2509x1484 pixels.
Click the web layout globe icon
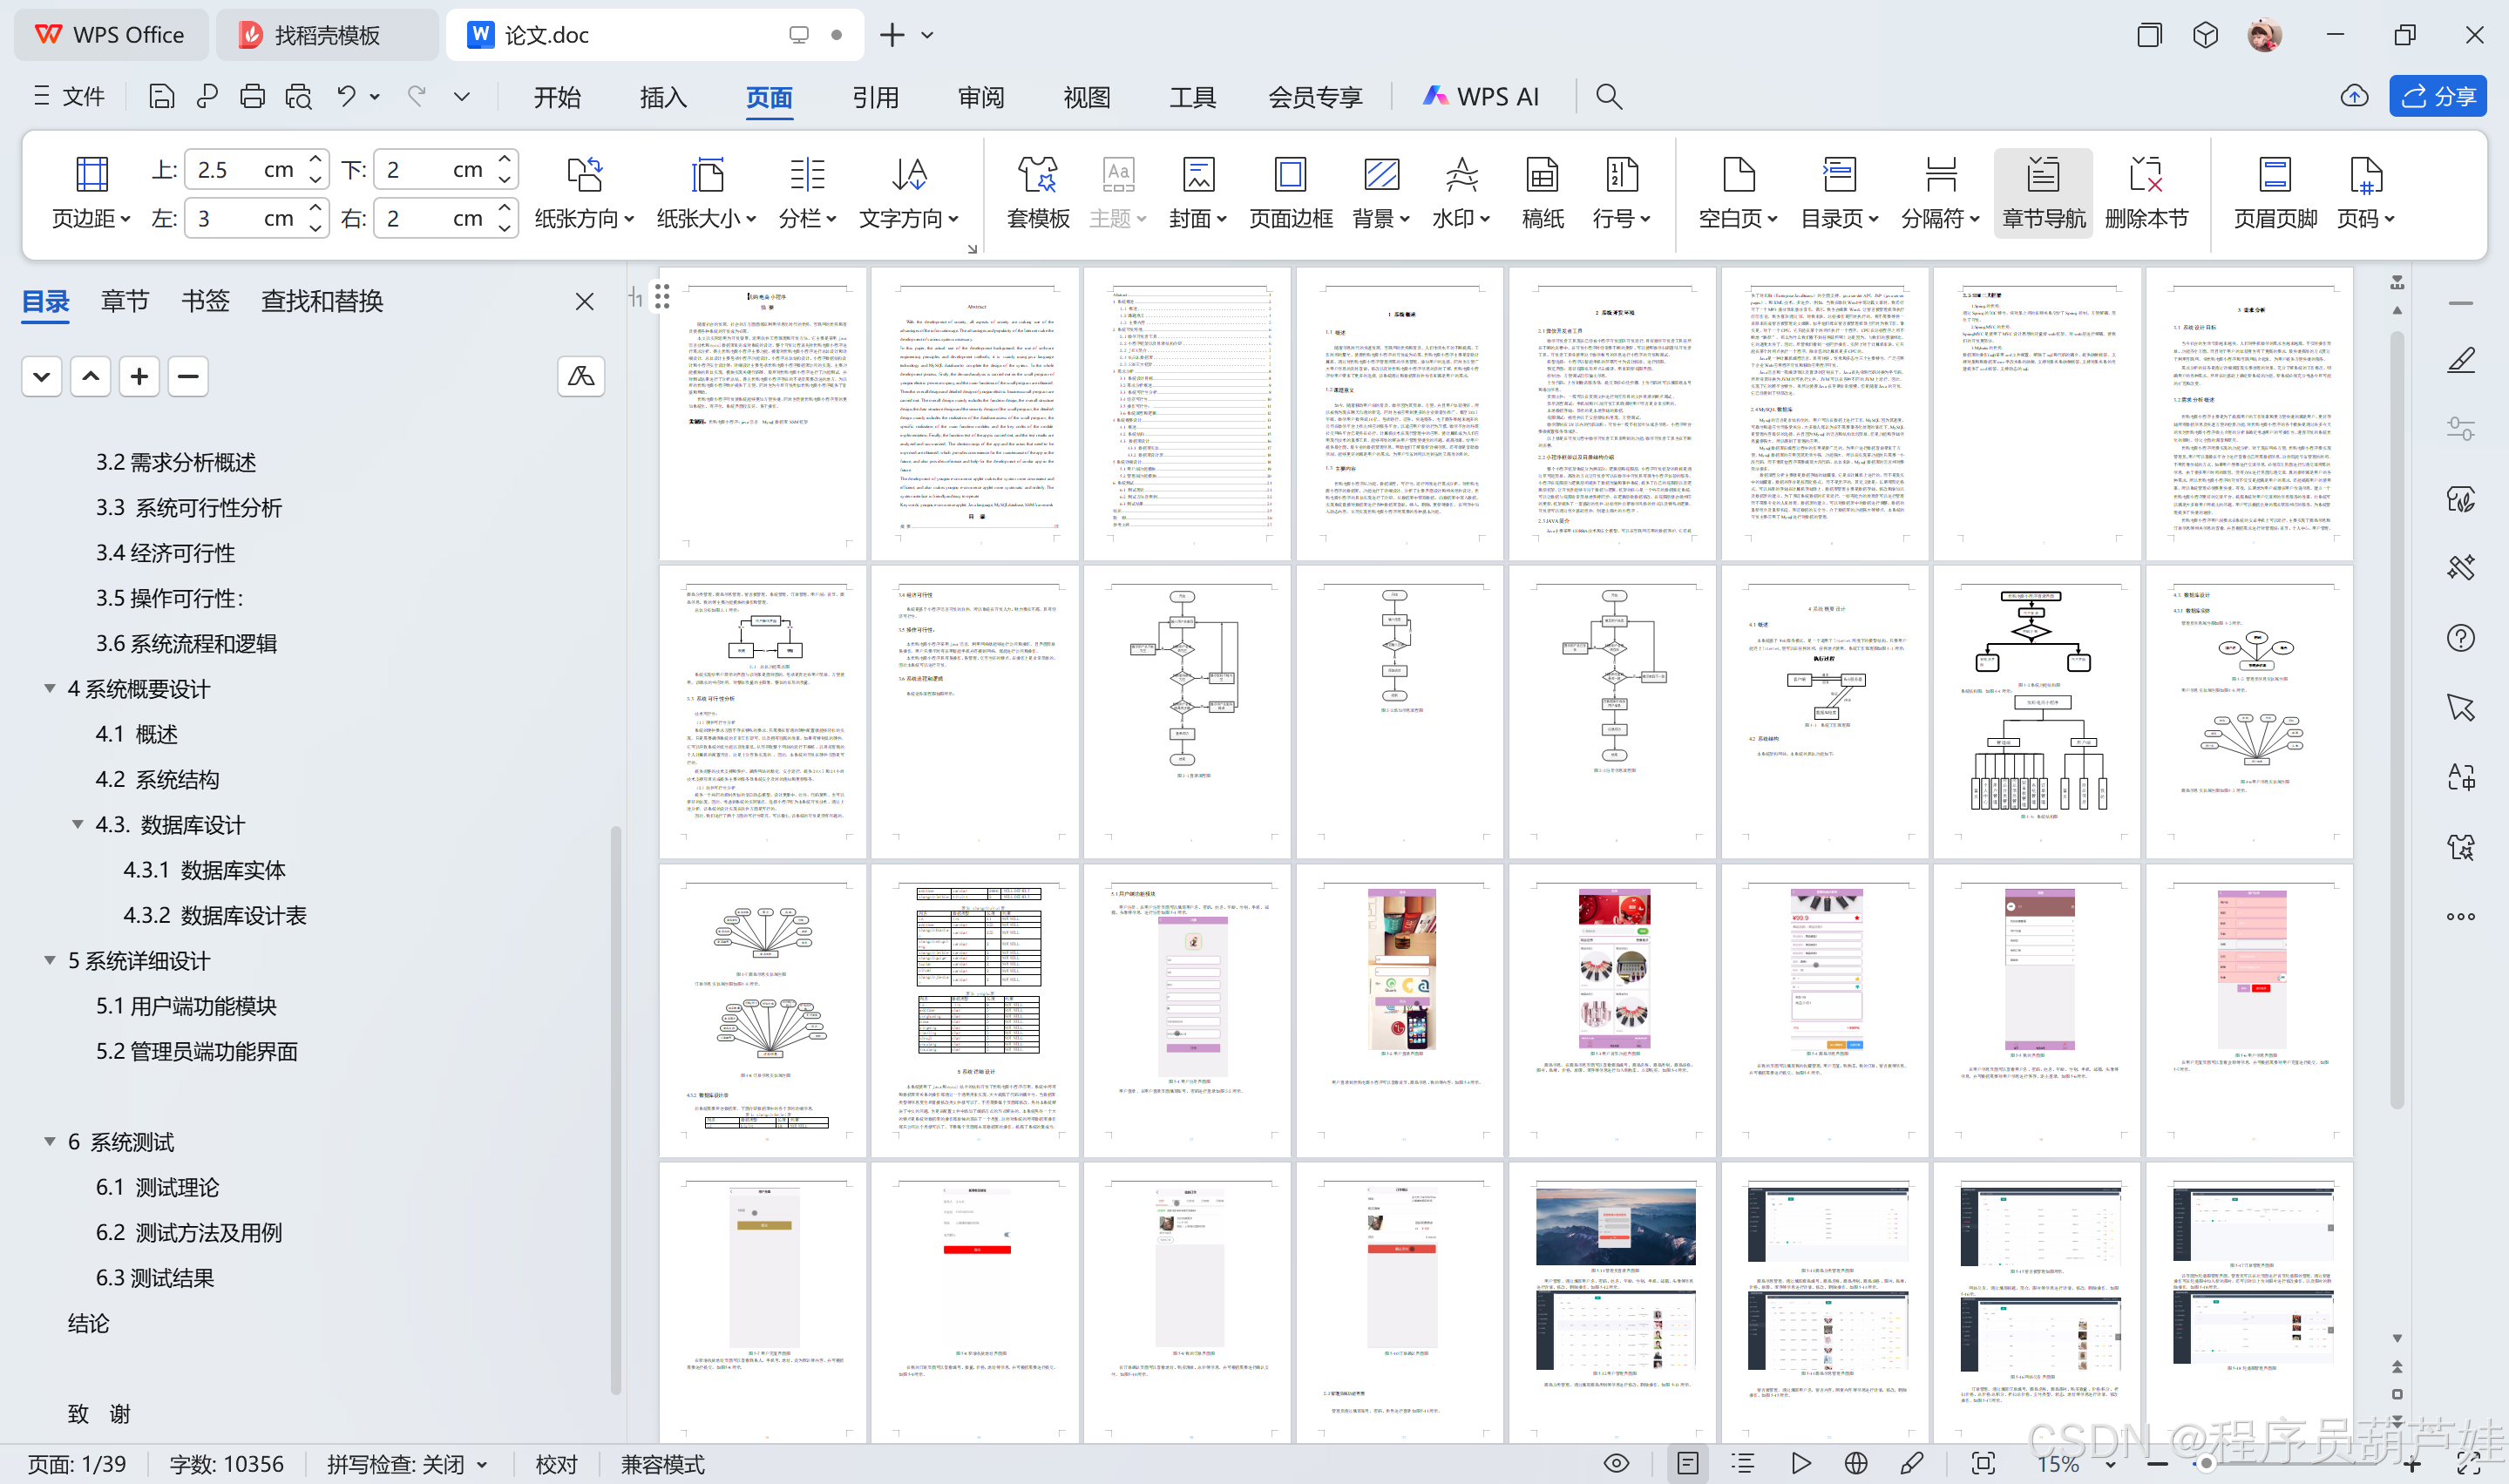click(x=1856, y=1464)
